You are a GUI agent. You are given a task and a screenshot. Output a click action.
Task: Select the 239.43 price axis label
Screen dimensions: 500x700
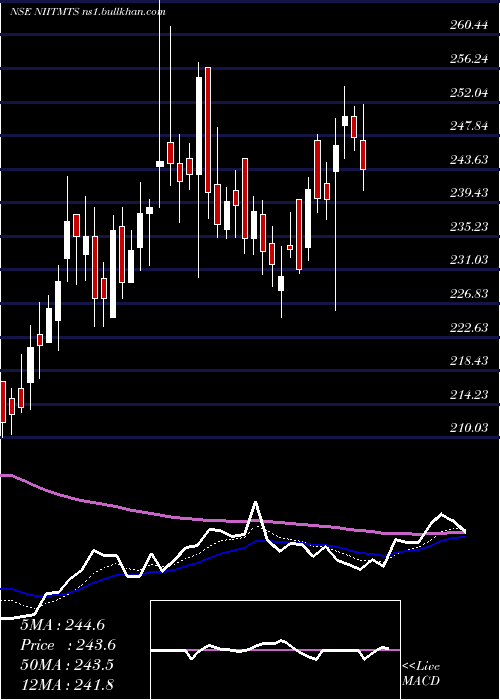469,193
